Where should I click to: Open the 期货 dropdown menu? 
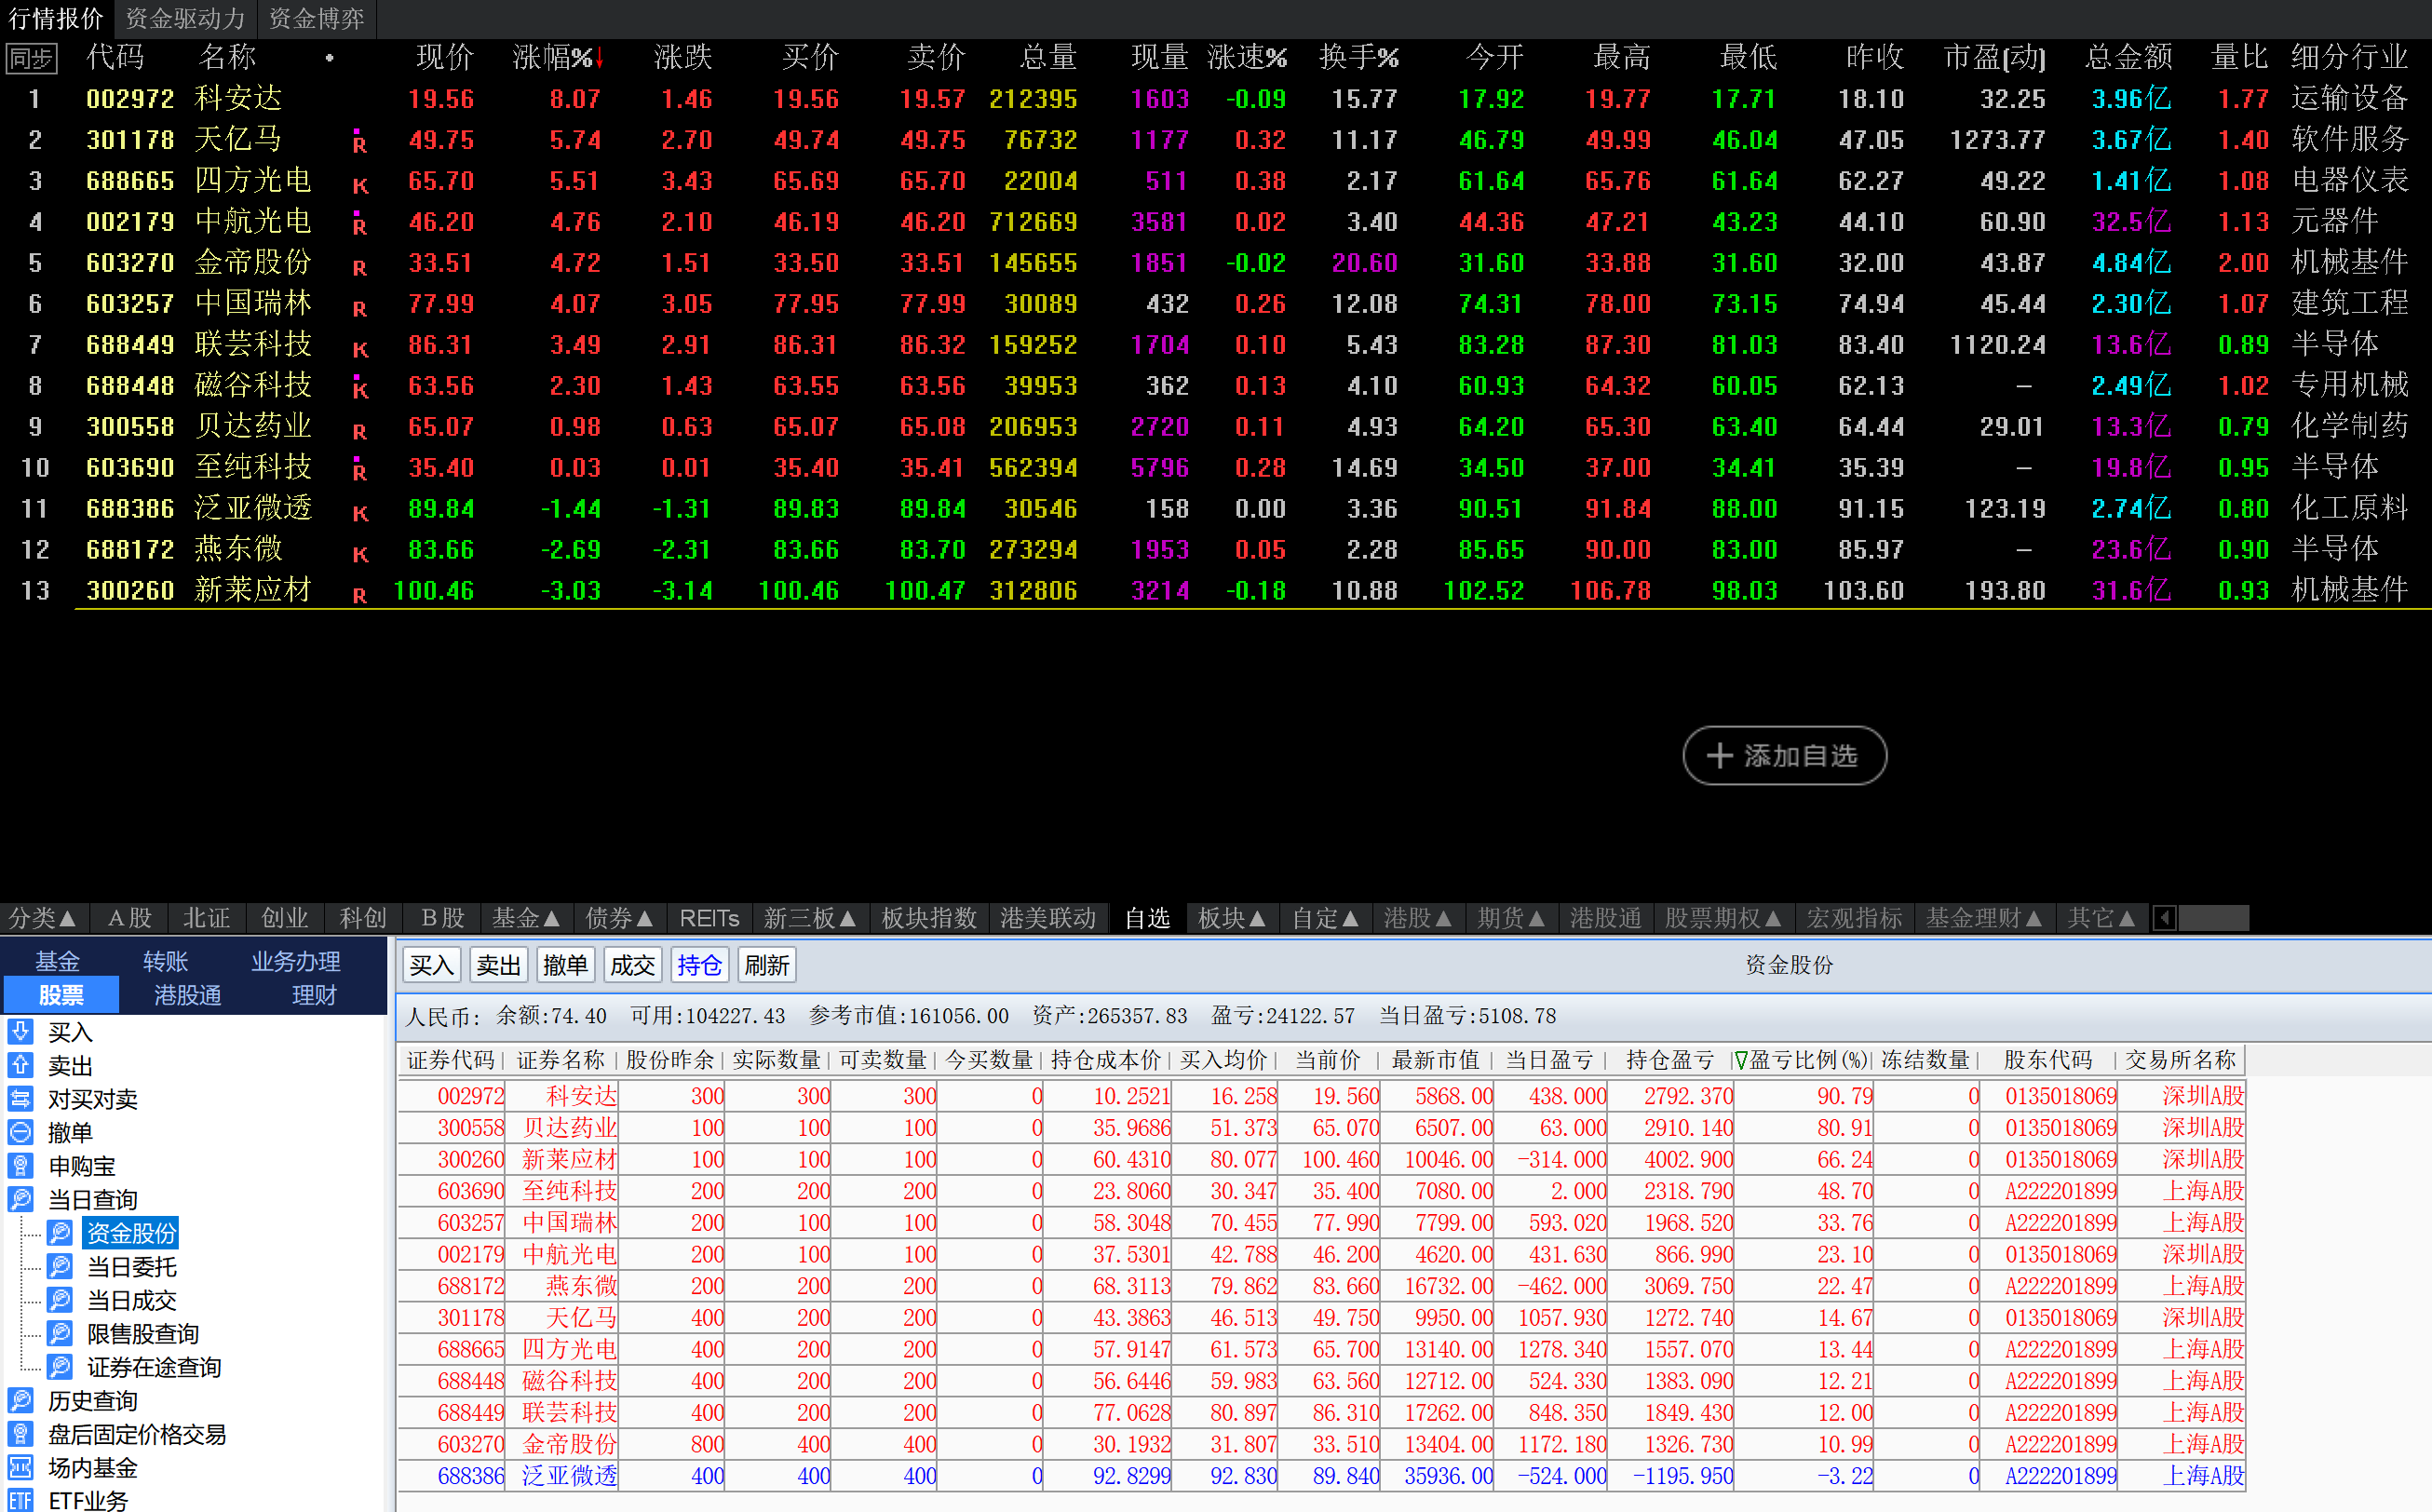(1512, 917)
